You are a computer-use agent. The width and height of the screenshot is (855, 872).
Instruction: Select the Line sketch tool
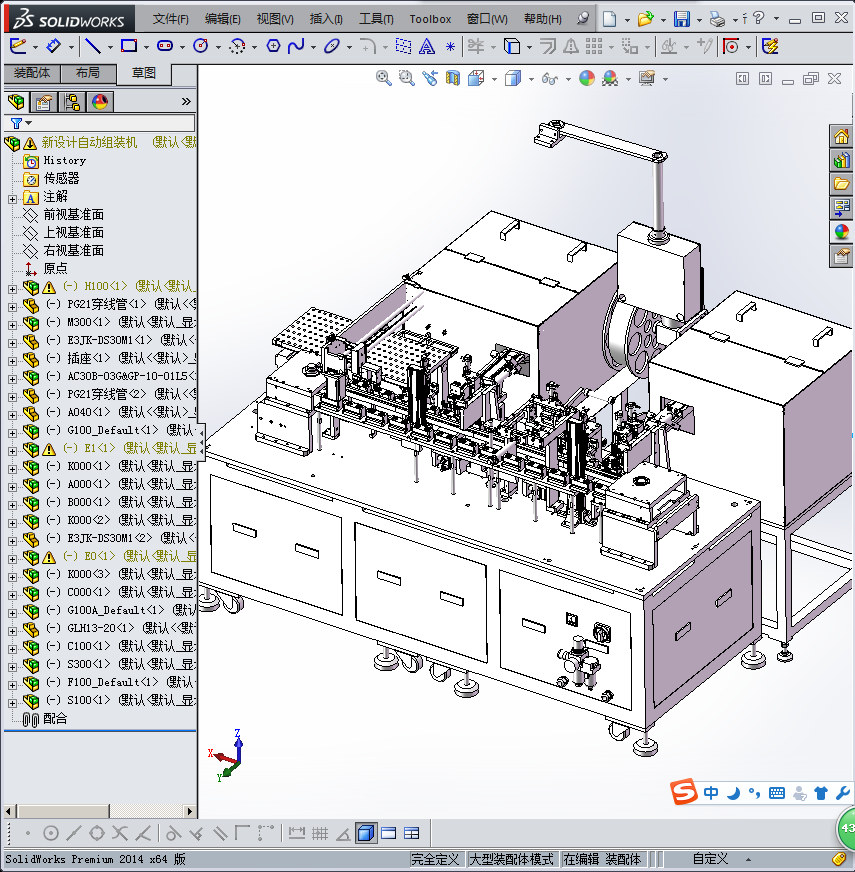click(93, 46)
